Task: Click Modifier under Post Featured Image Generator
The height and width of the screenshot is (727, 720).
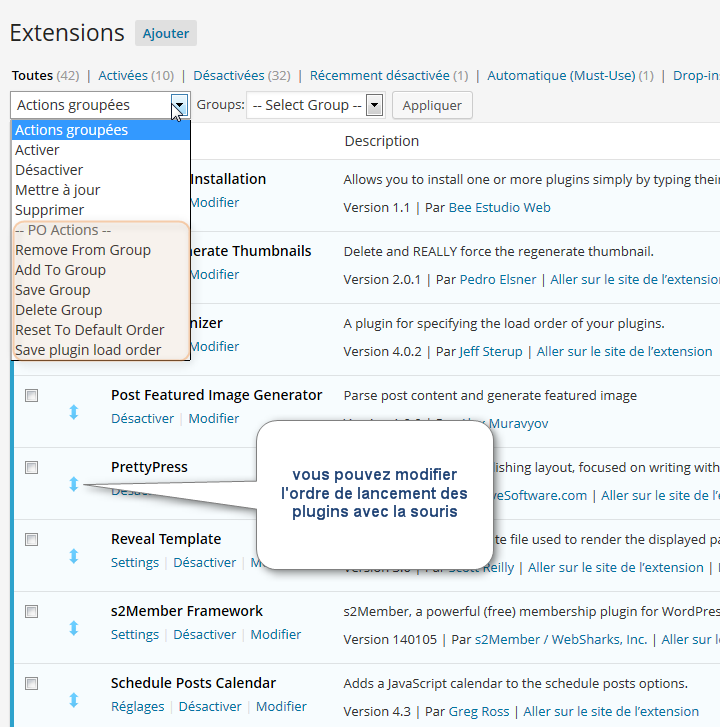Action: [214, 418]
